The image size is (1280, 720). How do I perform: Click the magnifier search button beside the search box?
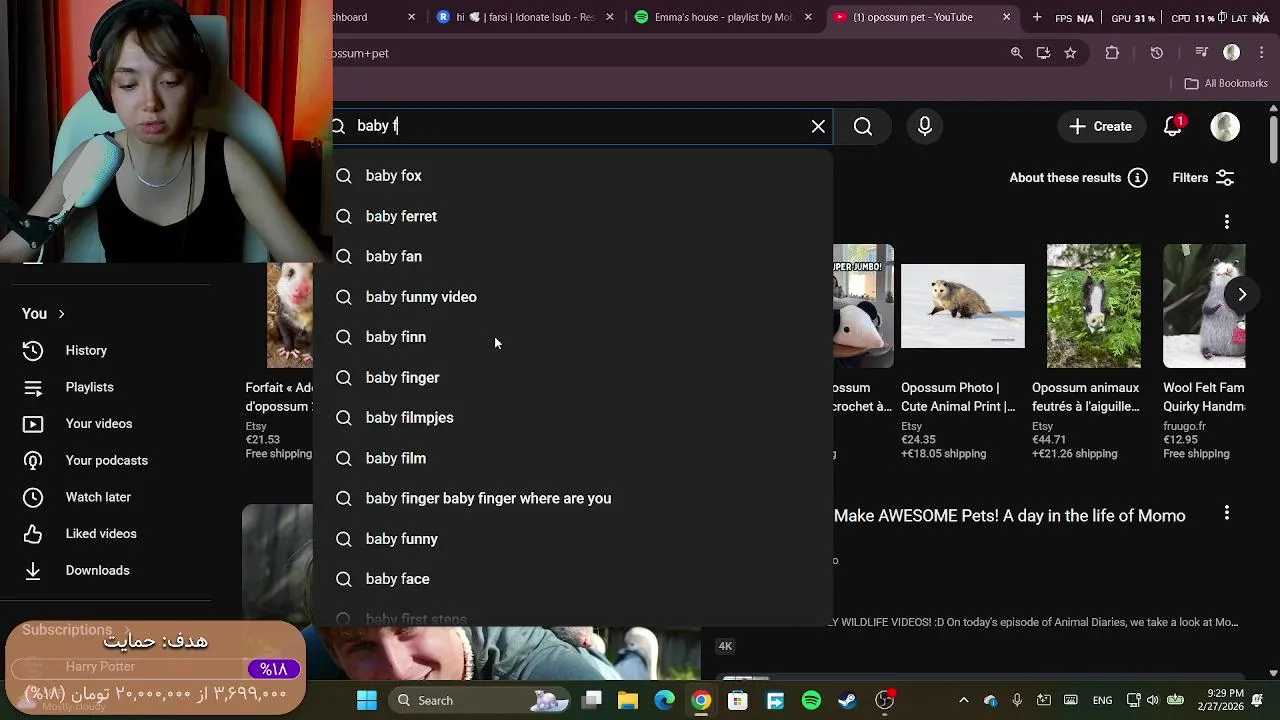coord(863,126)
